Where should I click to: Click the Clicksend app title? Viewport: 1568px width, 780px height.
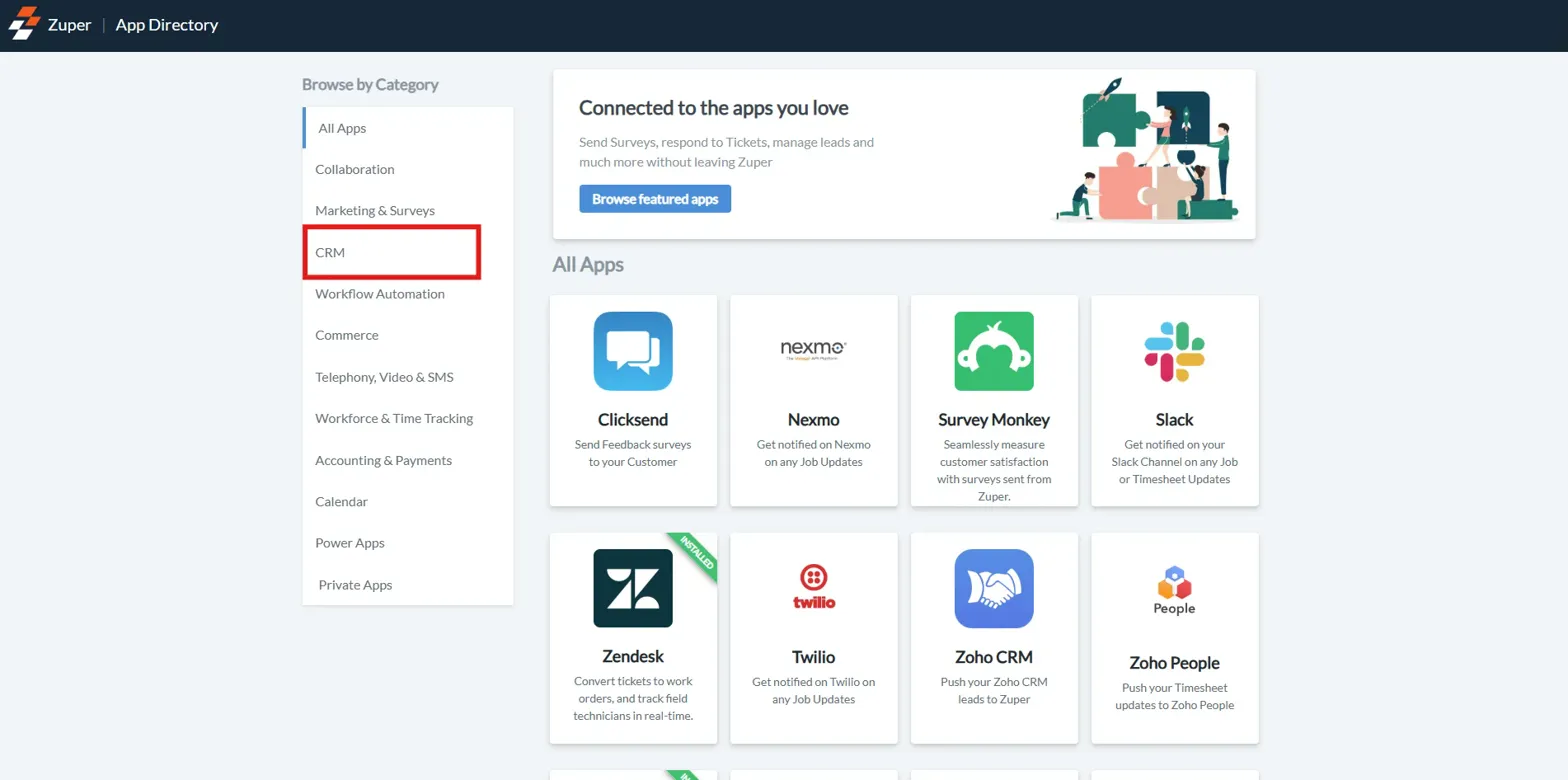(x=633, y=419)
